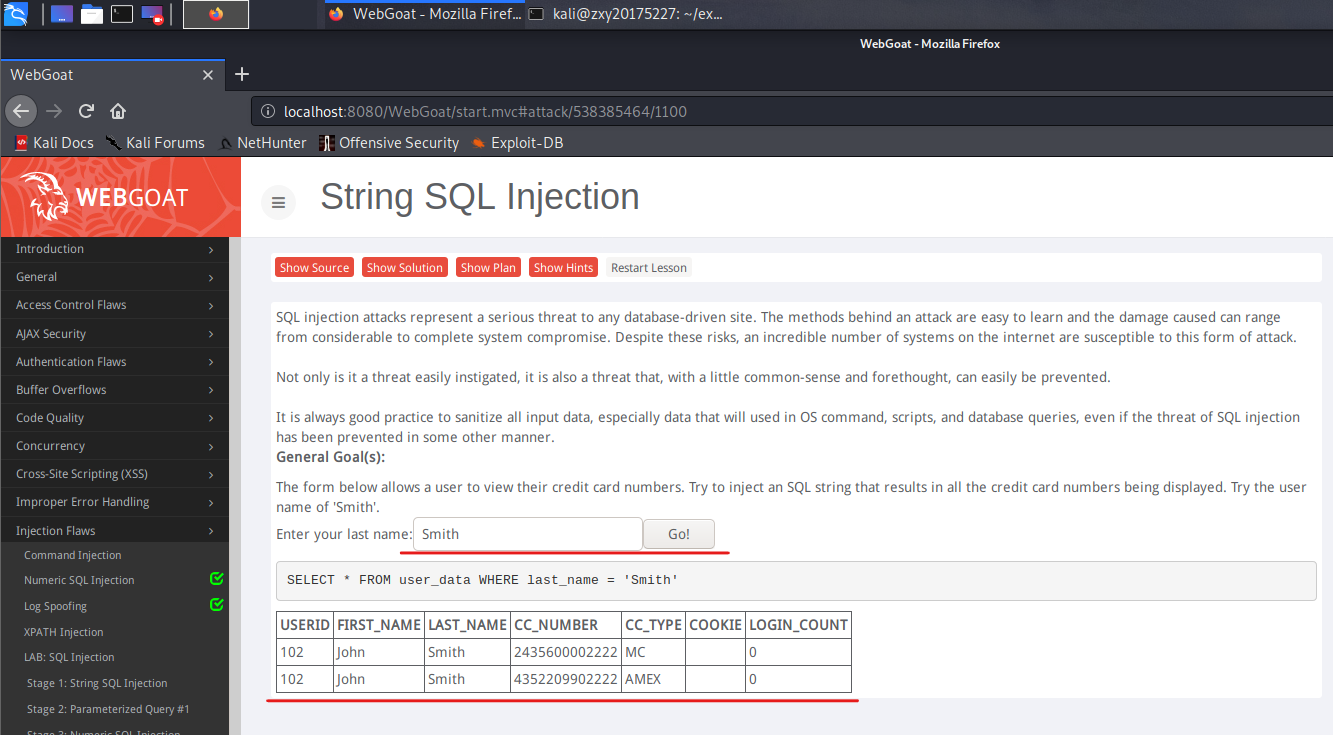Open Command Injection lesson
Screen dimensions: 1333x735
(x=73, y=555)
